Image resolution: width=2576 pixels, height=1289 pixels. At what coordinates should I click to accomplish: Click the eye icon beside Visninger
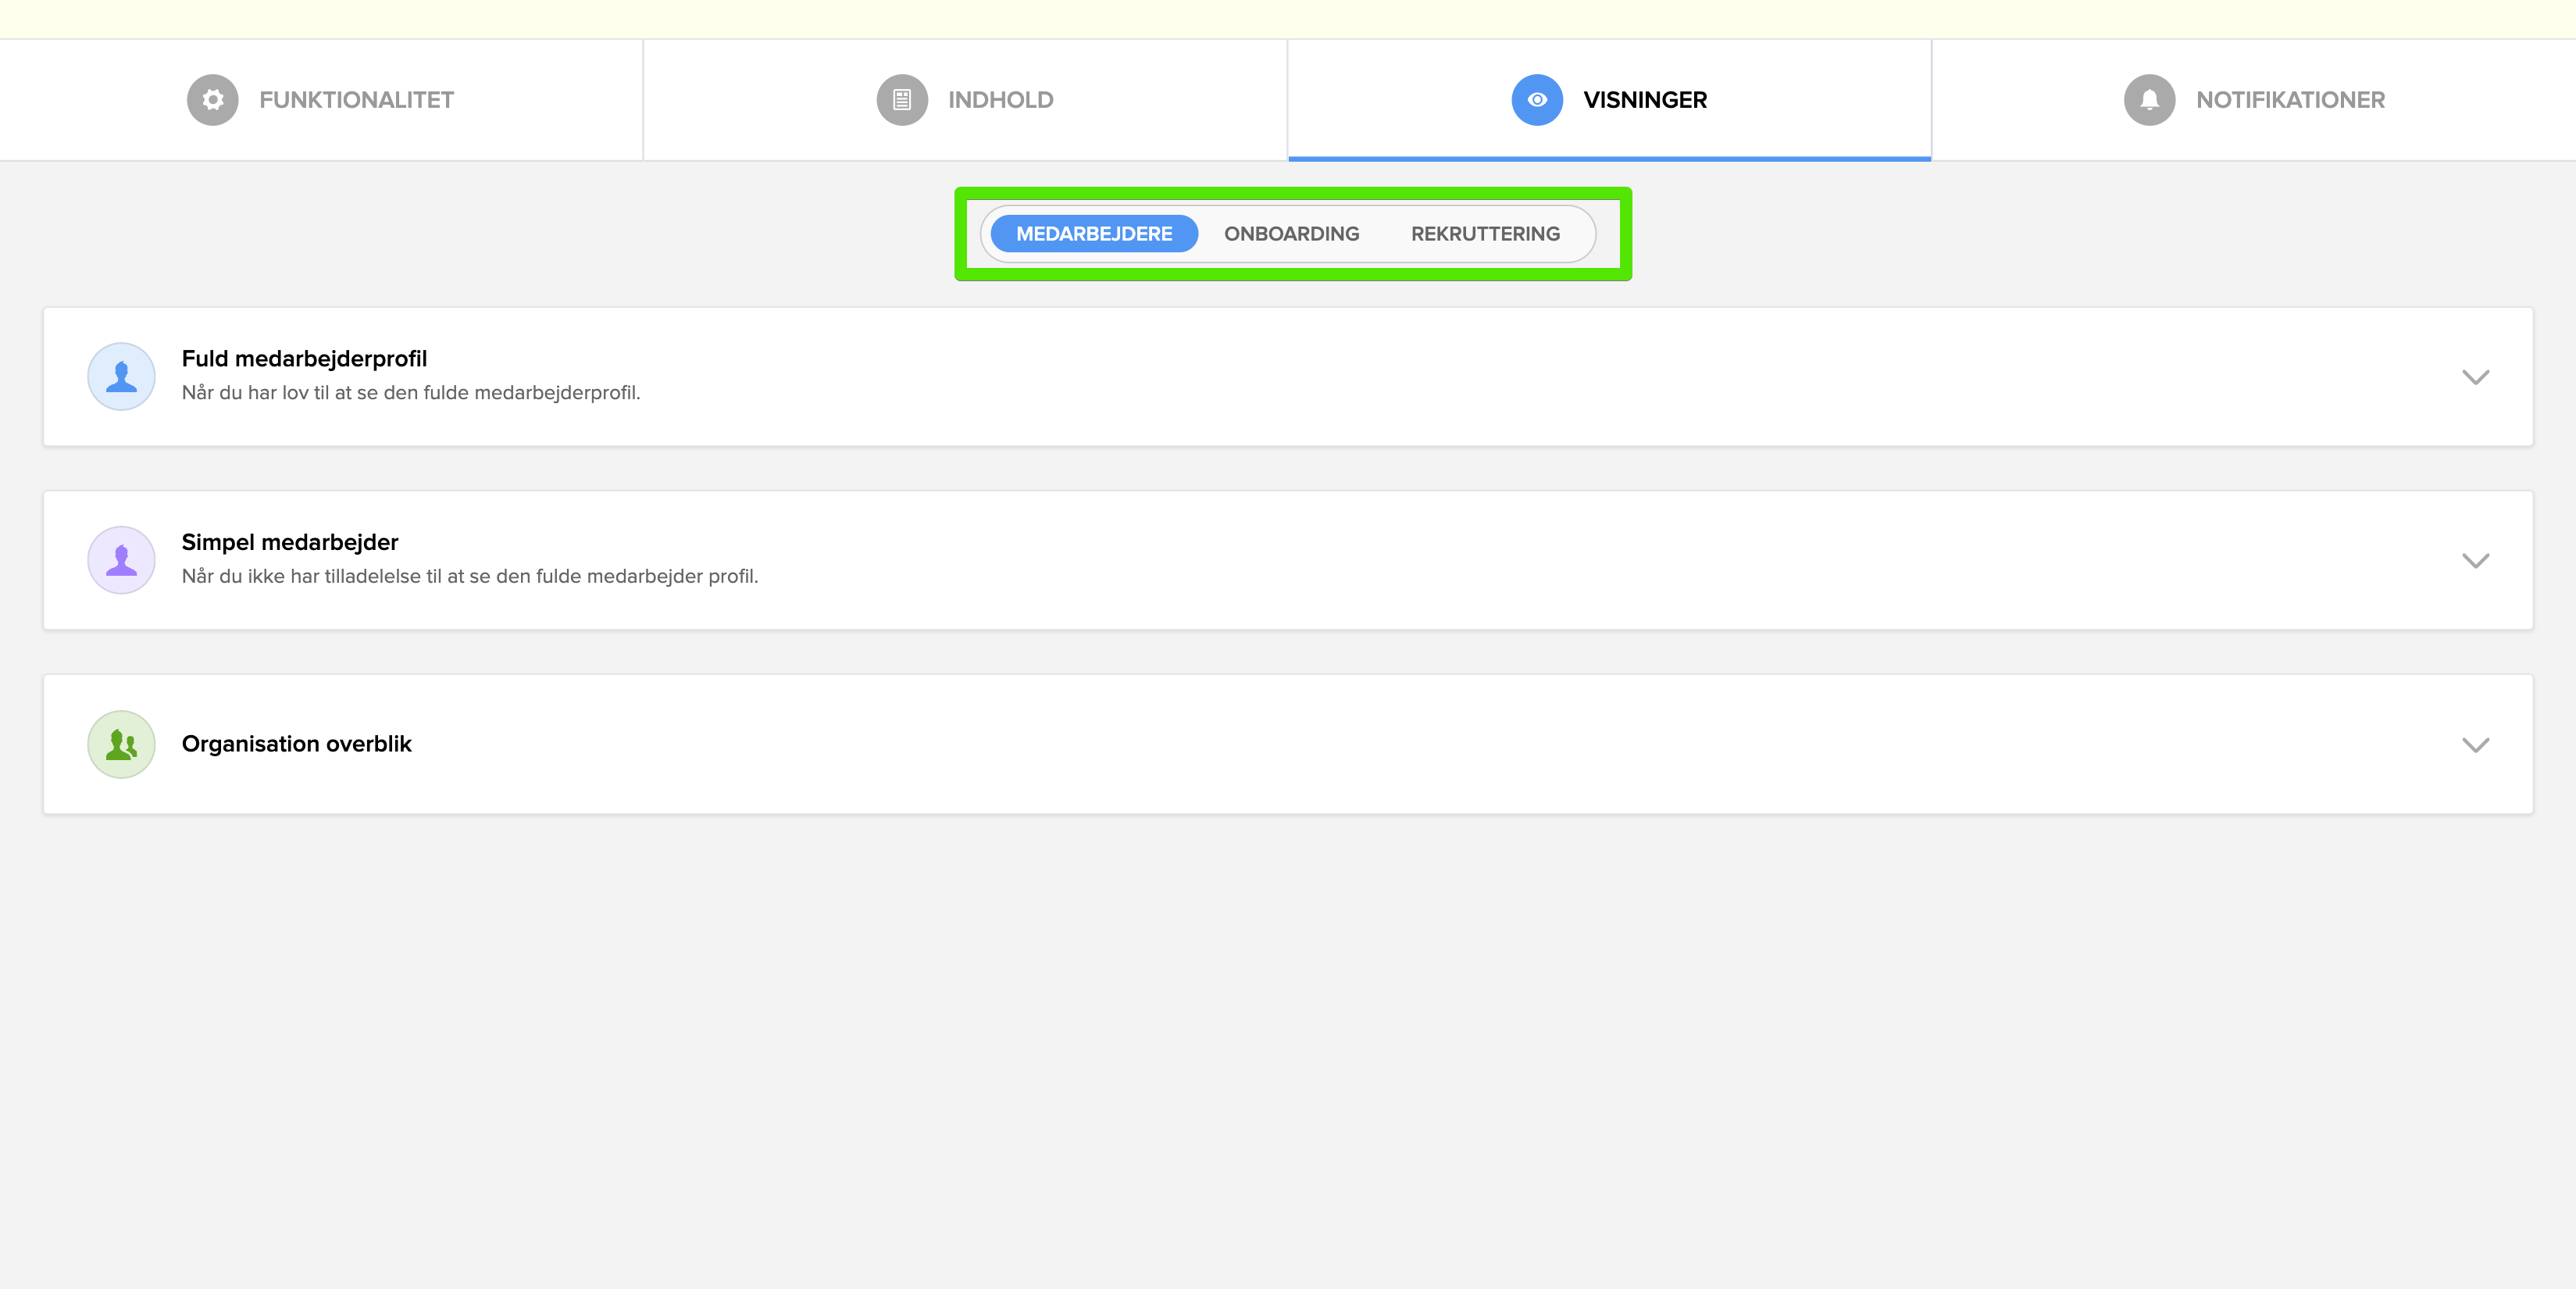click(x=1536, y=100)
